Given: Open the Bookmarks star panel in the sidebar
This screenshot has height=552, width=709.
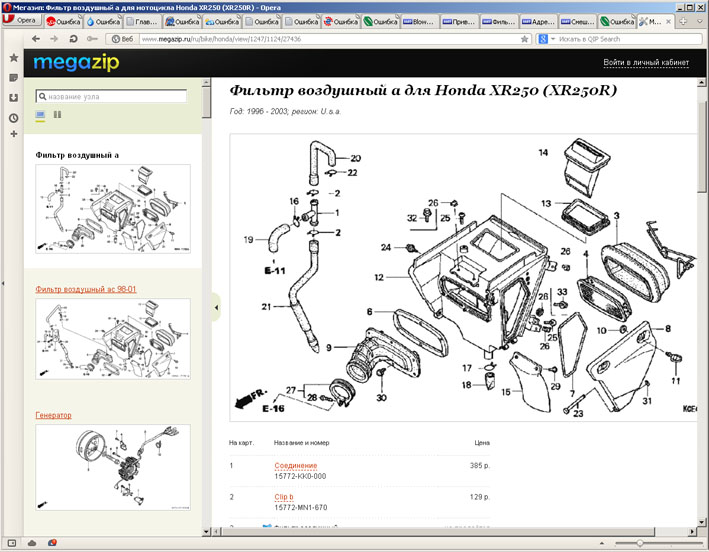Looking at the screenshot, I should pyautogui.click(x=13, y=58).
